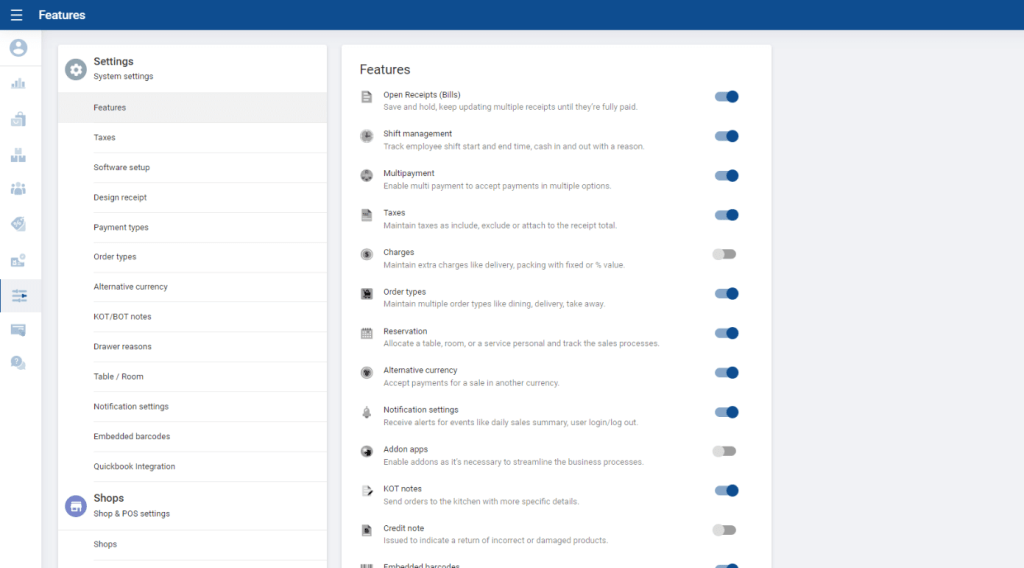Disable the Open Receipts (Bills) toggle

[726, 97]
